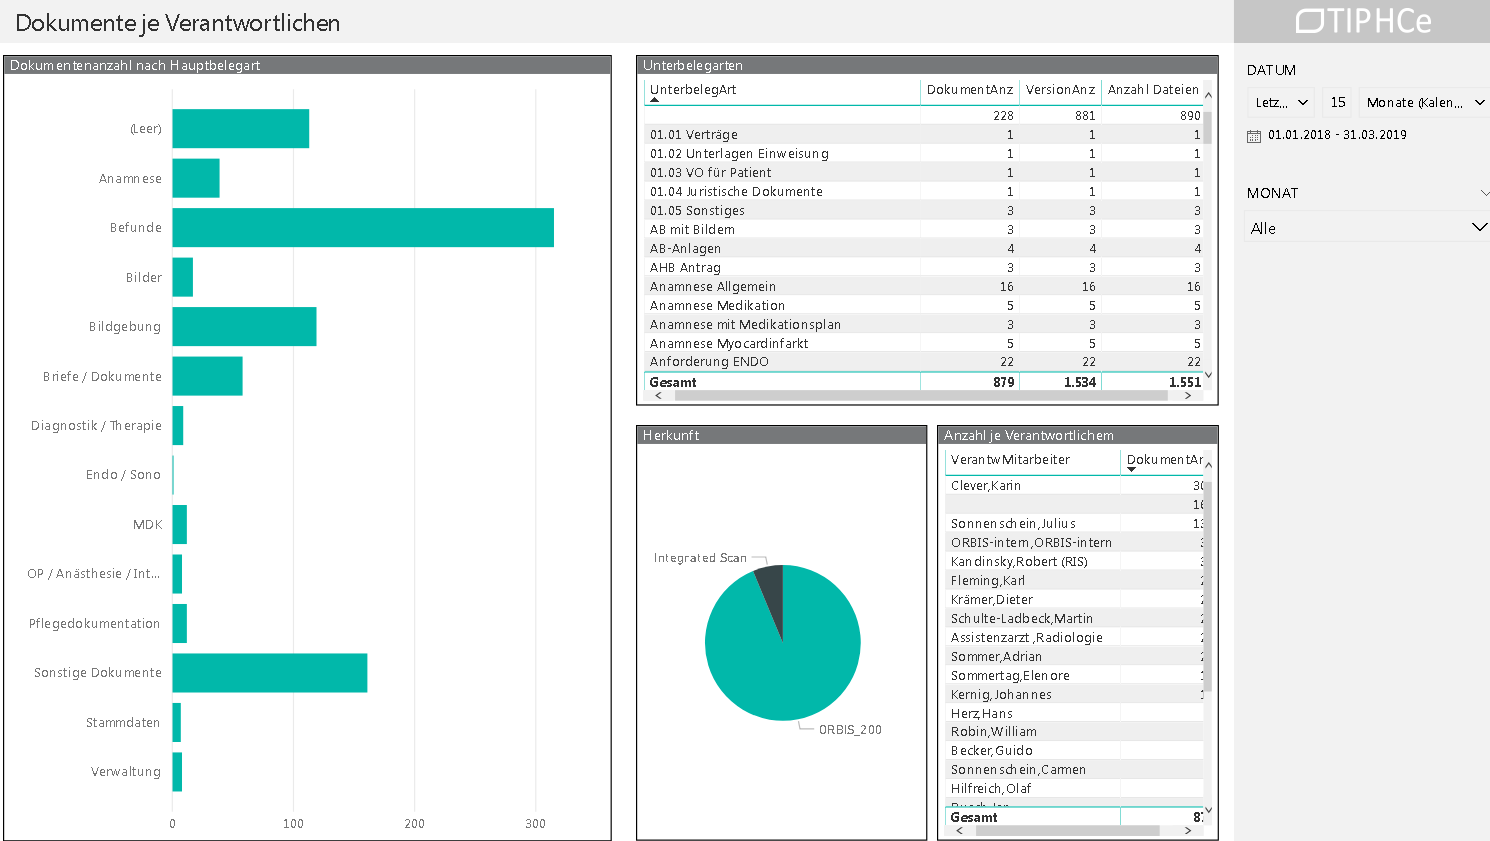Select row 'Anamnese Myocardinfarkt'
Screen dimensions: 1490x841
(x=924, y=344)
